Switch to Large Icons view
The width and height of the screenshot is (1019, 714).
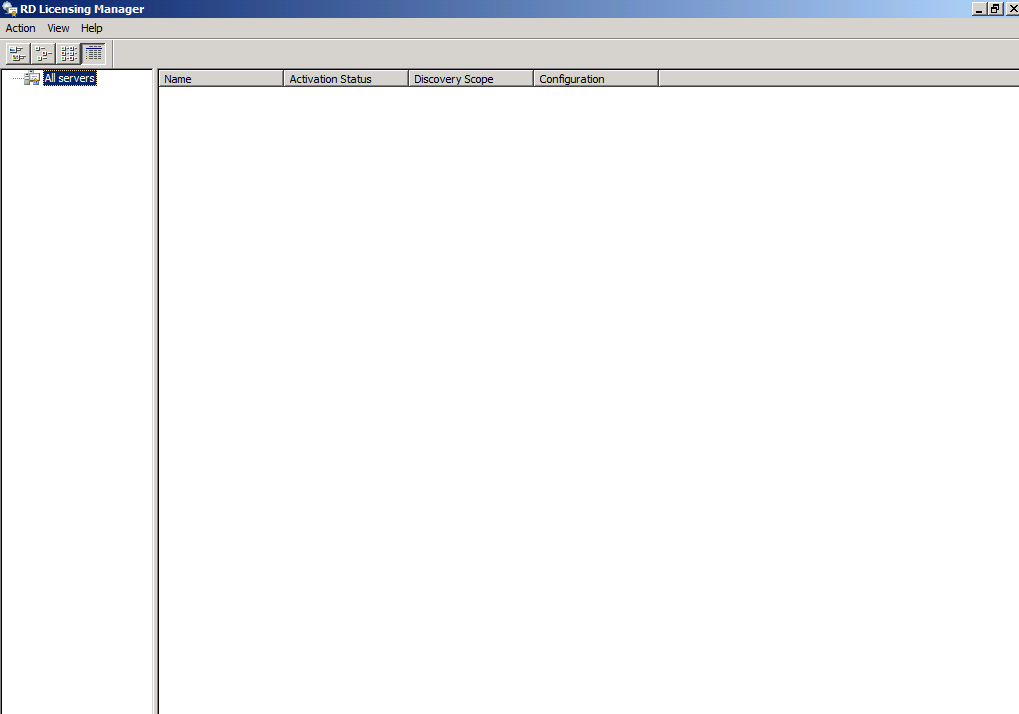point(18,53)
